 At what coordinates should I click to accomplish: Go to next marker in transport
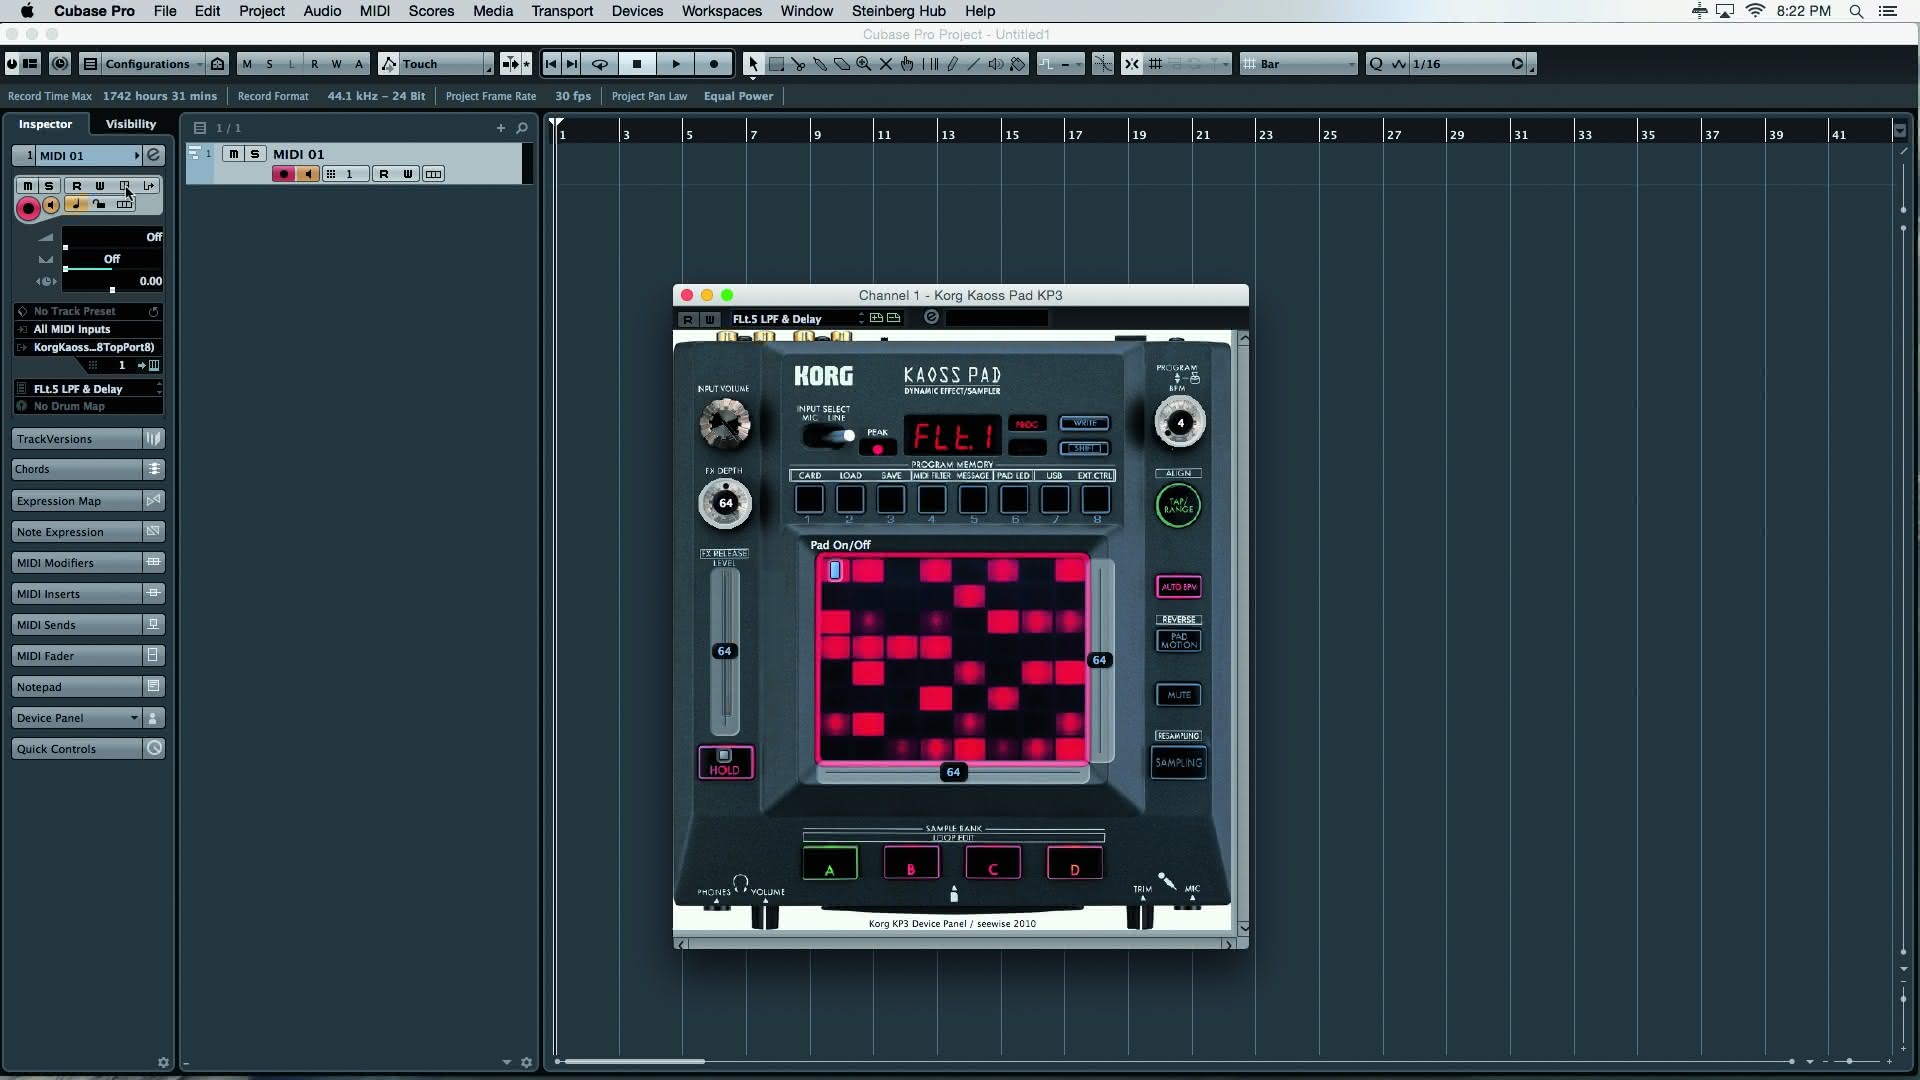pos(572,64)
